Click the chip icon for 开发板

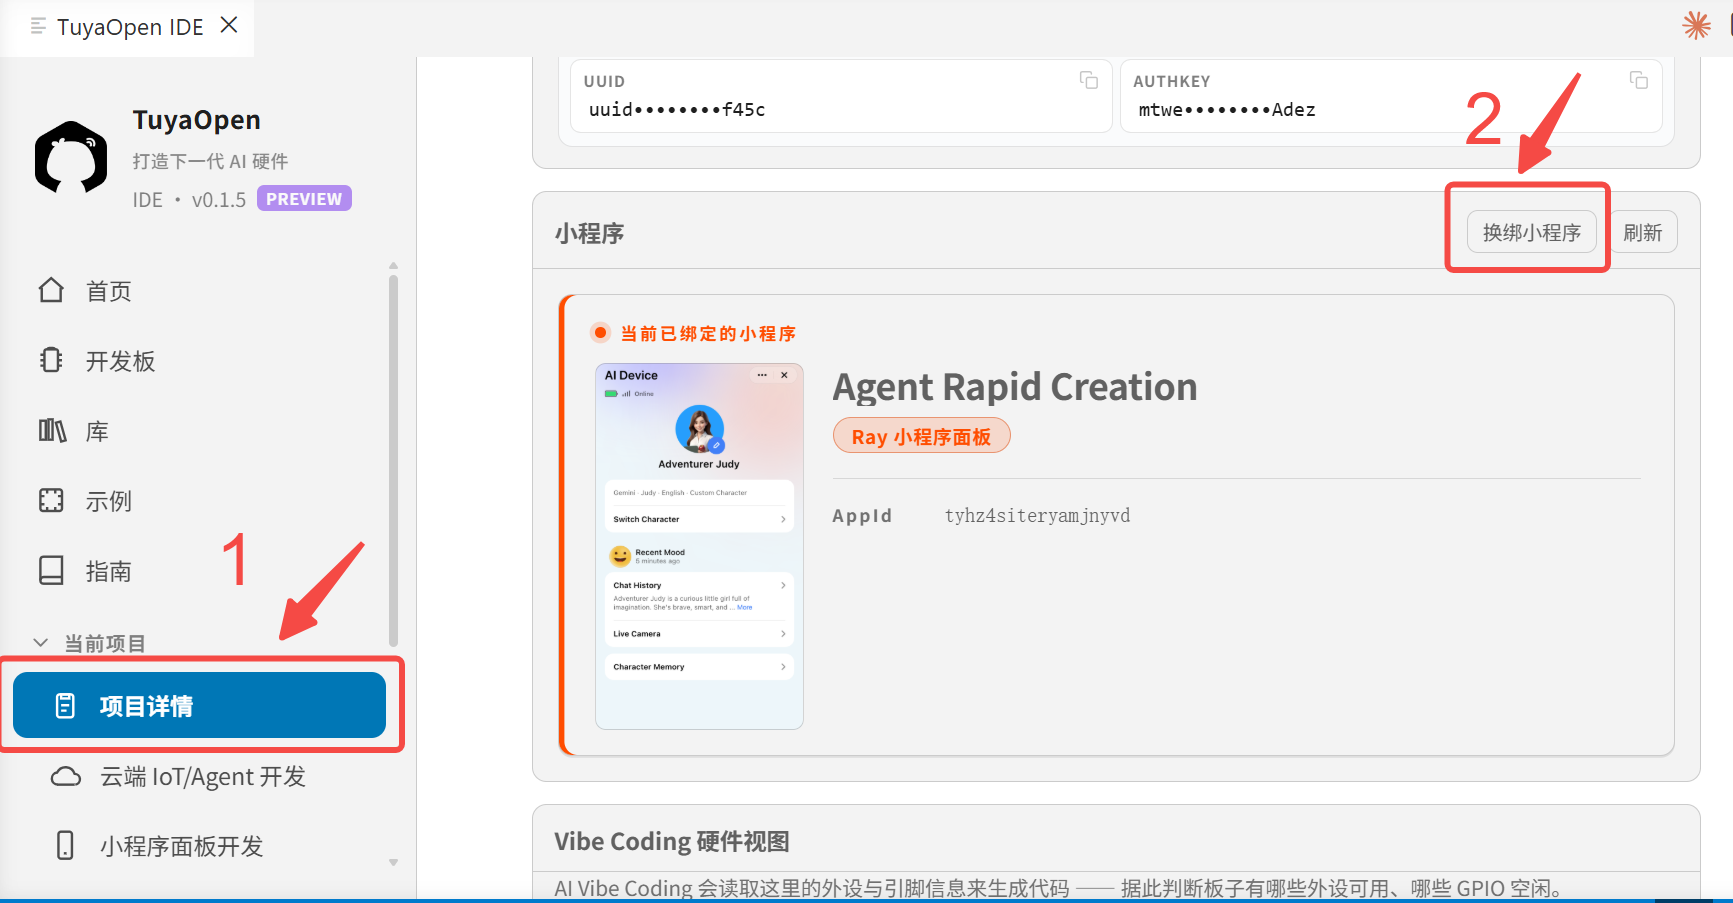(51, 360)
